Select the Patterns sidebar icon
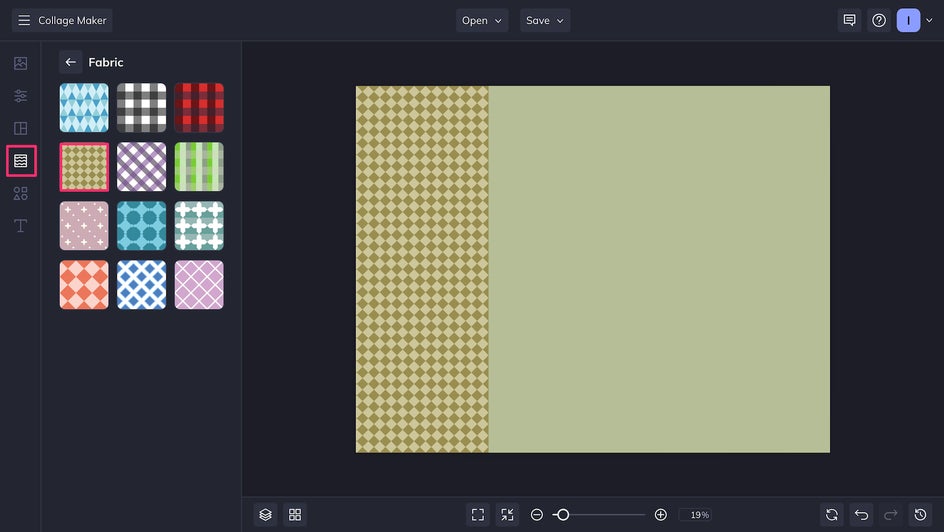This screenshot has width=944, height=532. [x=21, y=161]
